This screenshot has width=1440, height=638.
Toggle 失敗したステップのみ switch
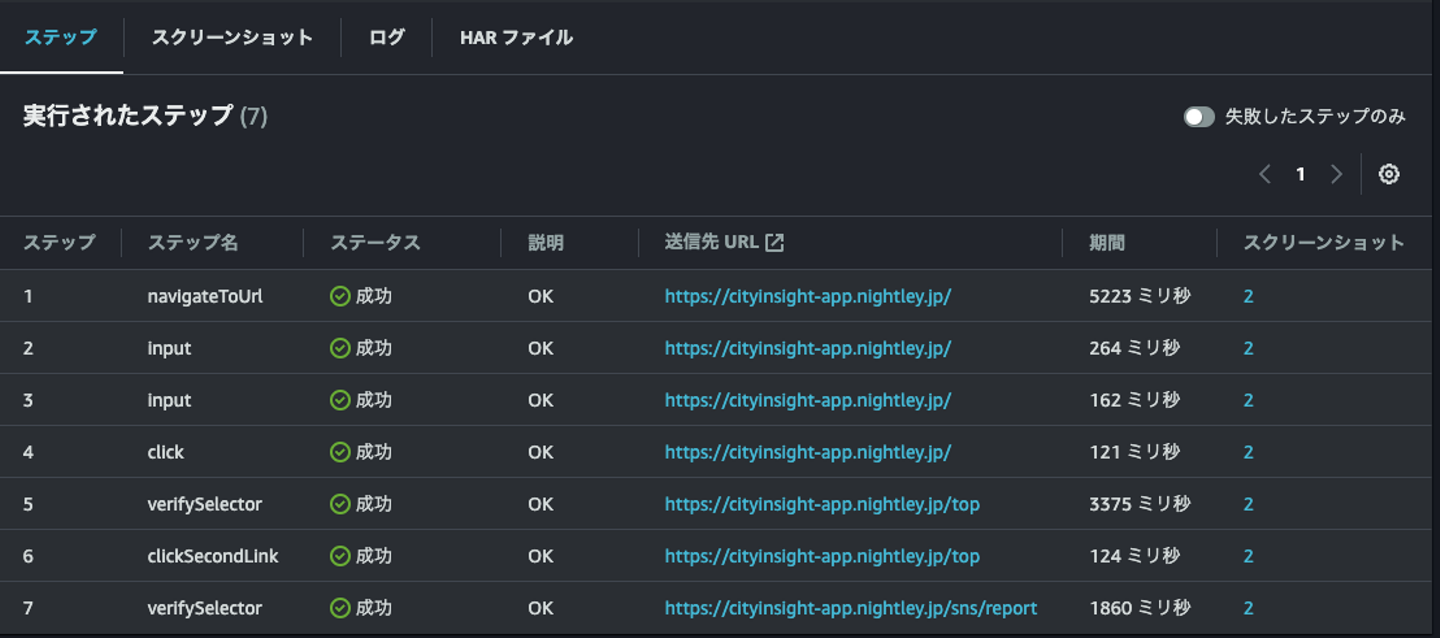(1199, 117)
